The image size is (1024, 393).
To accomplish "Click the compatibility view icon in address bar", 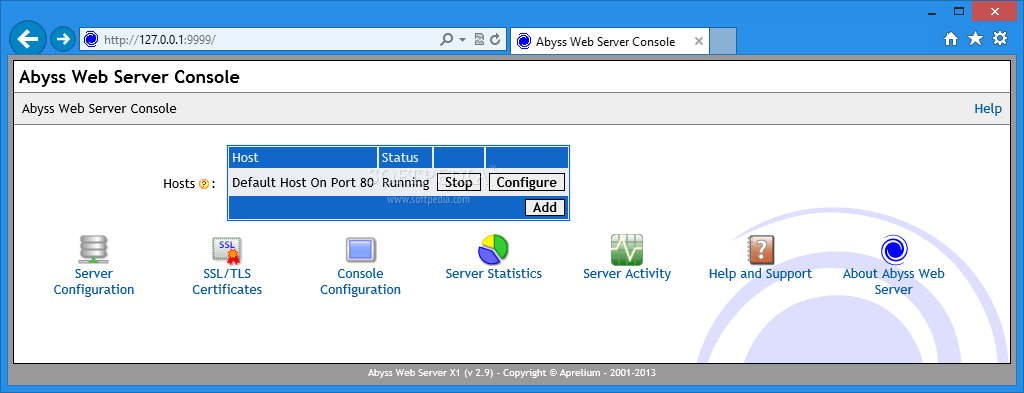I will pos(479,39).
